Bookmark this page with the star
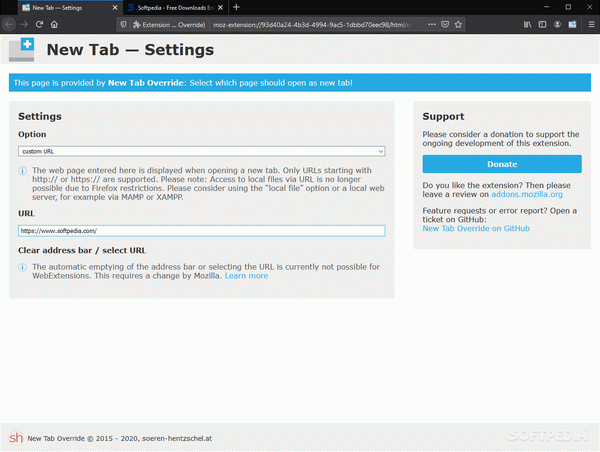Screen dimensions: 600x452 click(x=458, y=24)
